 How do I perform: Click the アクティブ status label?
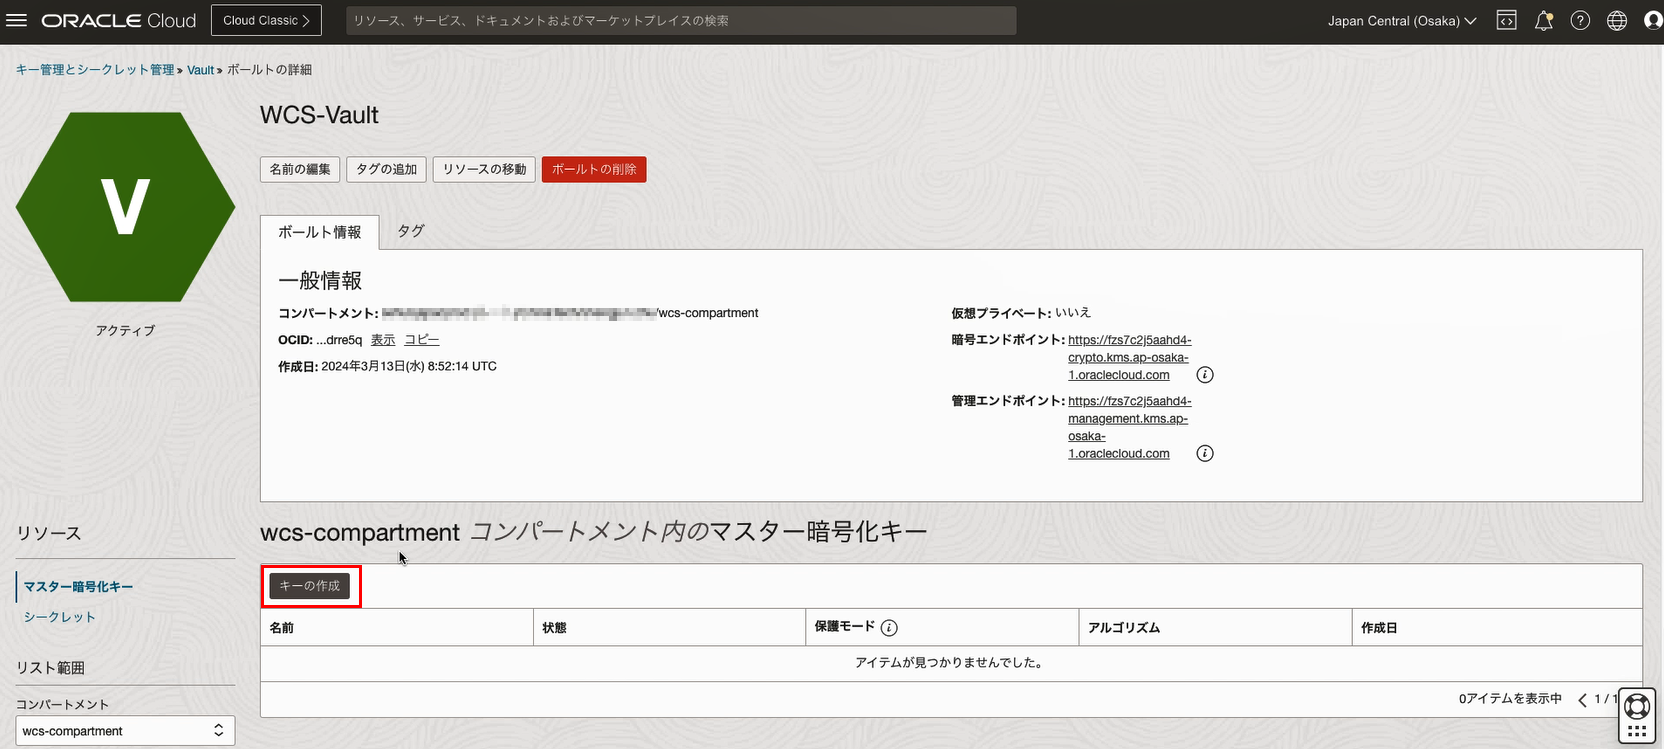[x=125, y=331]
